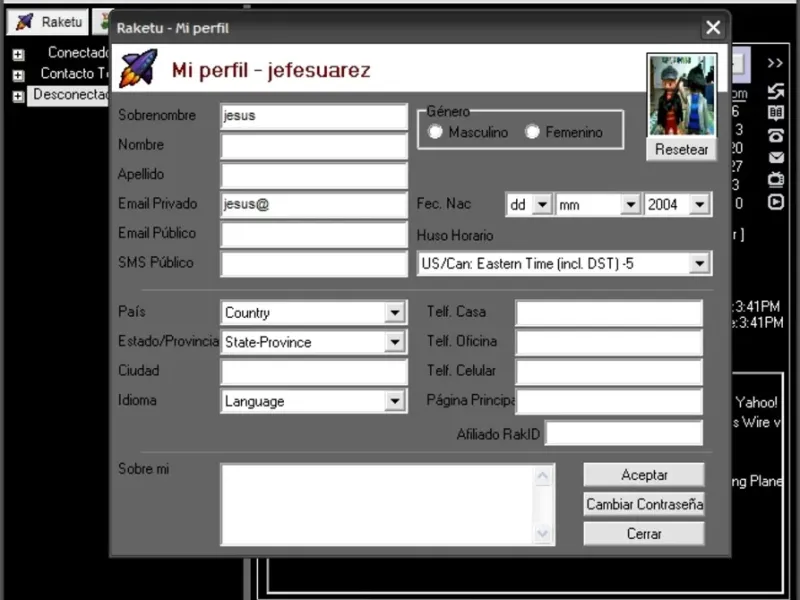Image resolution: width=800 pixels, height=600 pixels.
Task: Click the Email Público input field
Action: (314, 234)
